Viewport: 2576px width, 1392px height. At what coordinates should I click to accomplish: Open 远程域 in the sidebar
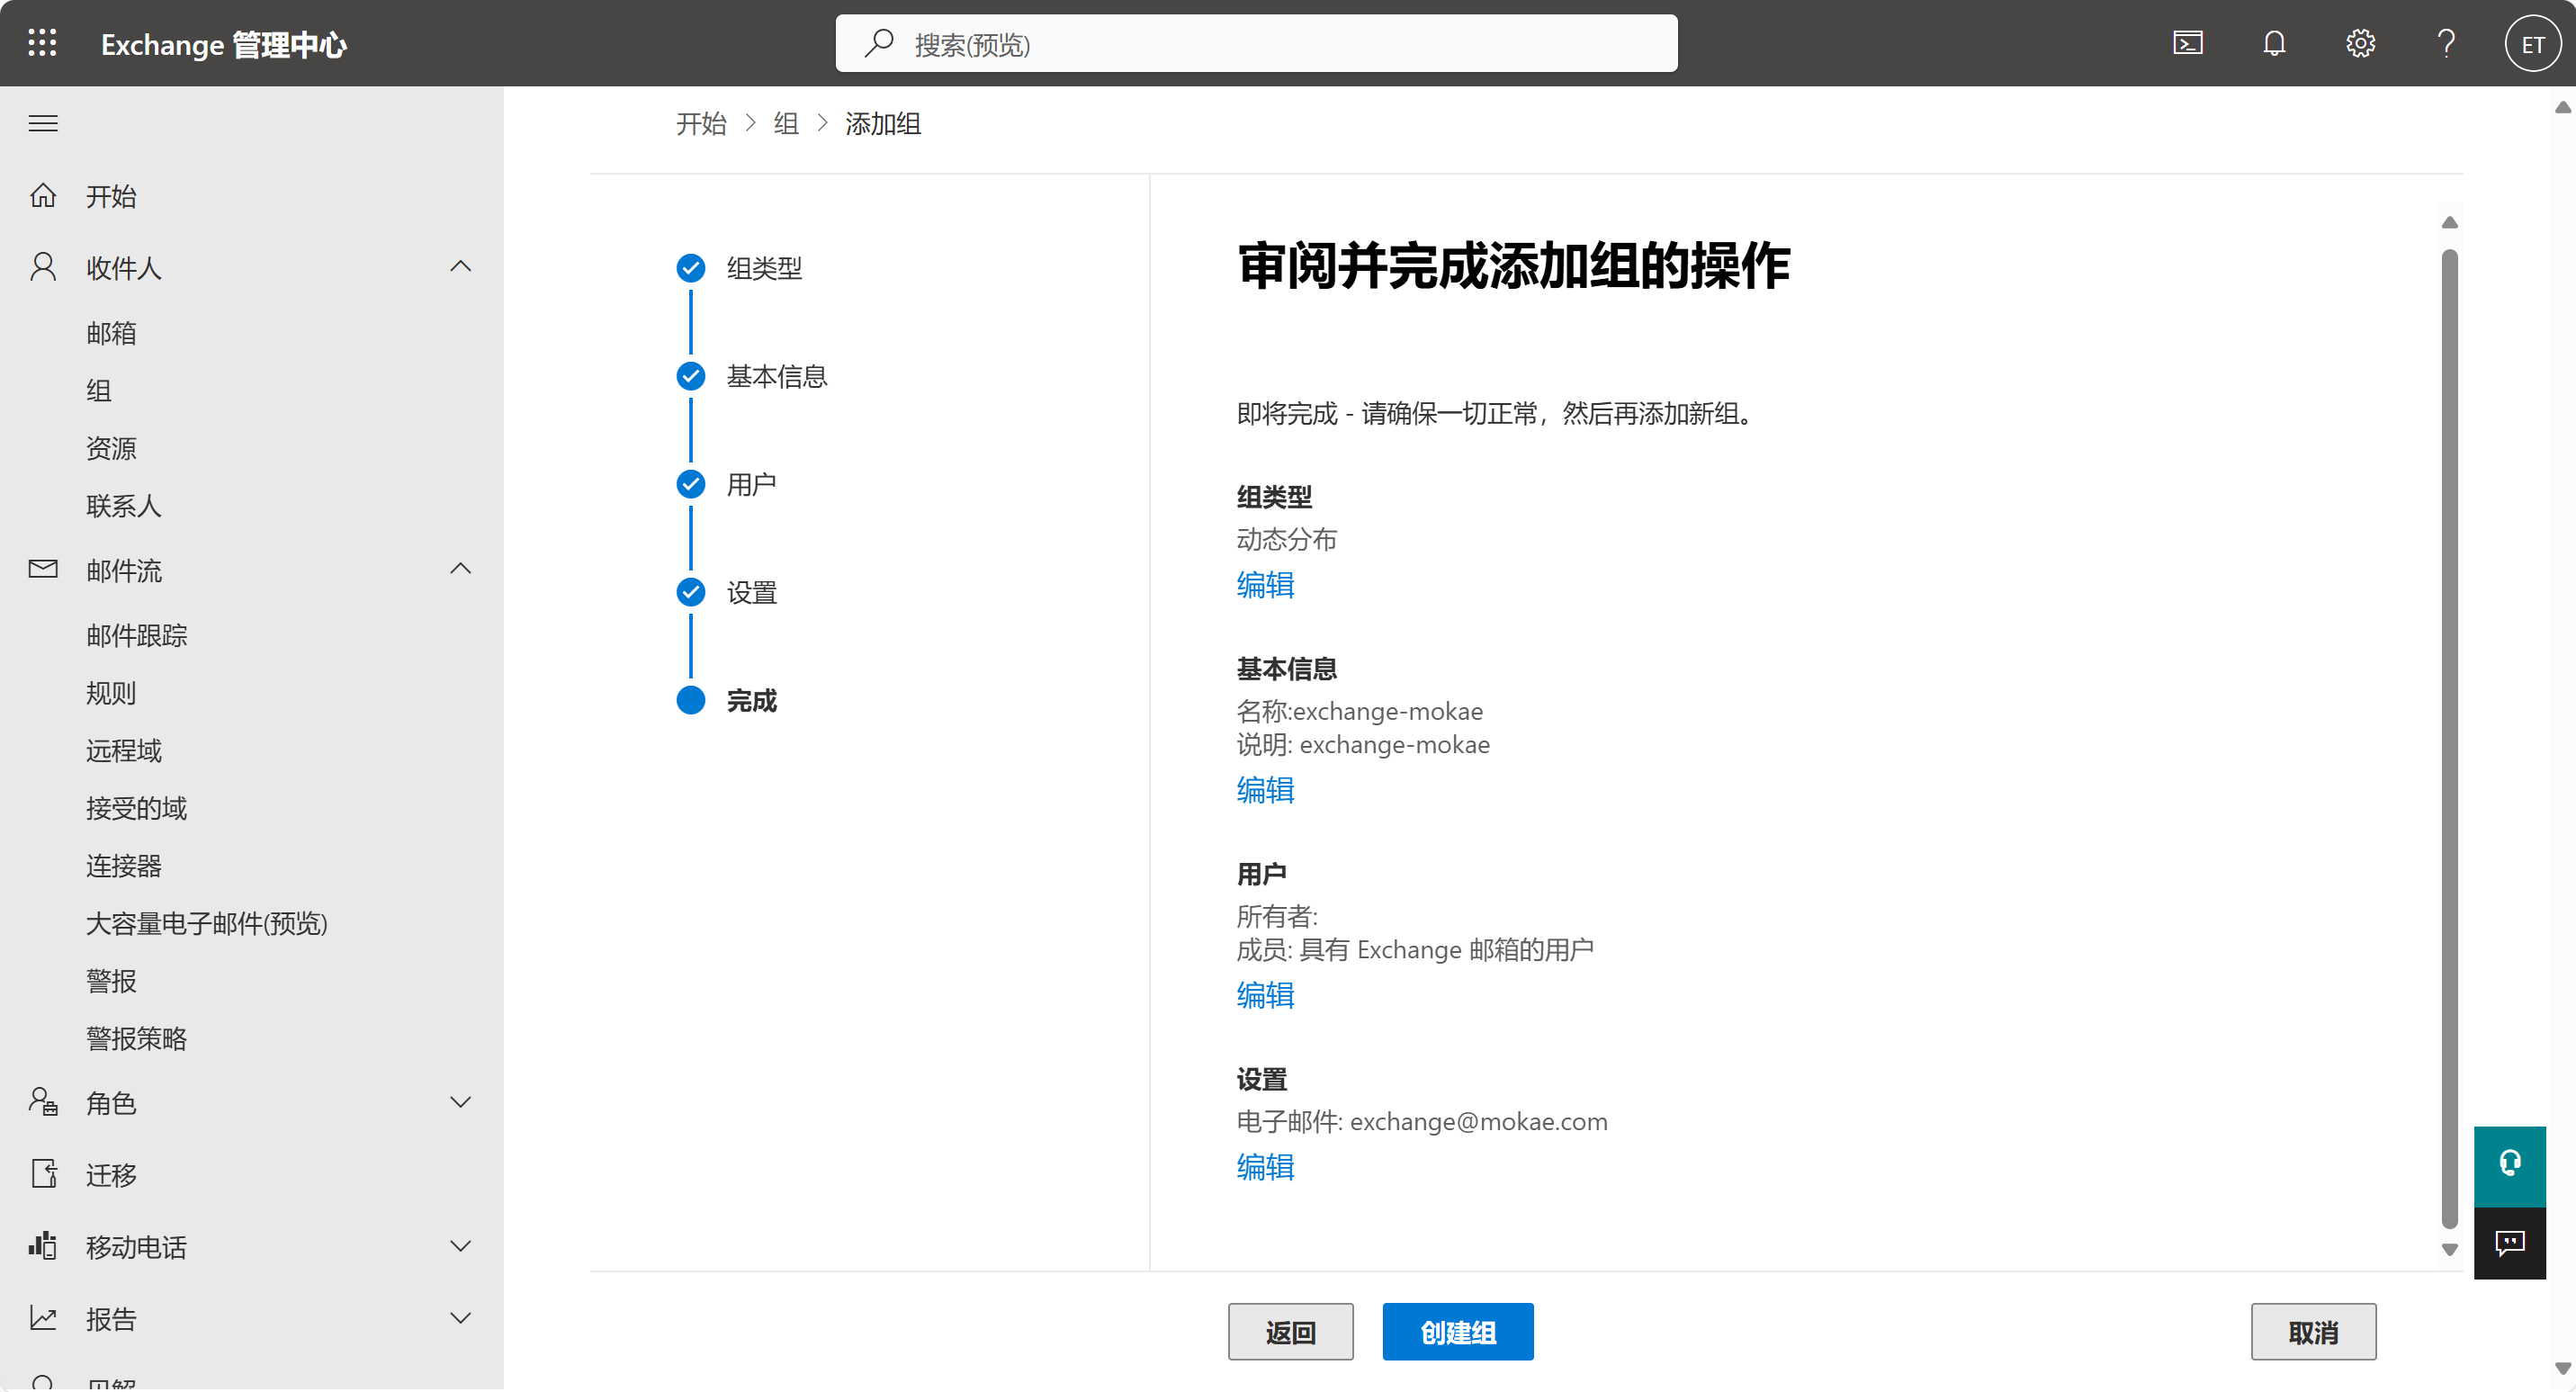(x=124, y=750)
